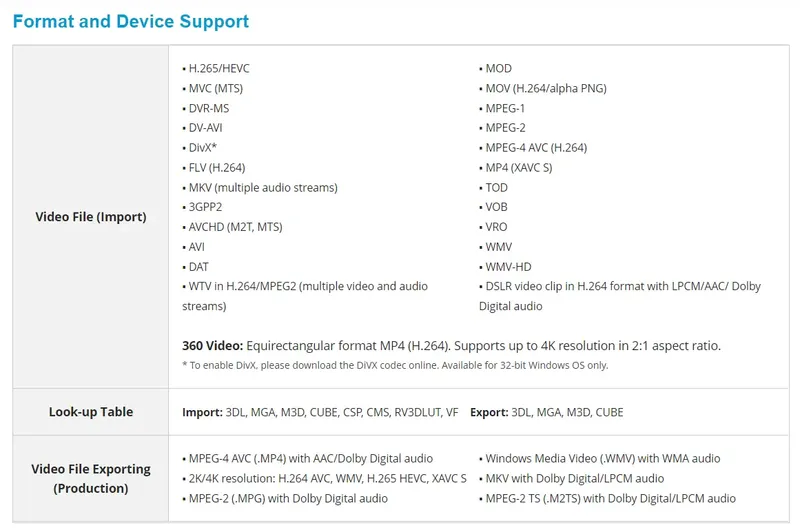The height and width of the screenshot is (530, 800).
Task: Click the DivX codec download footnote
Action: pos(395,365)
